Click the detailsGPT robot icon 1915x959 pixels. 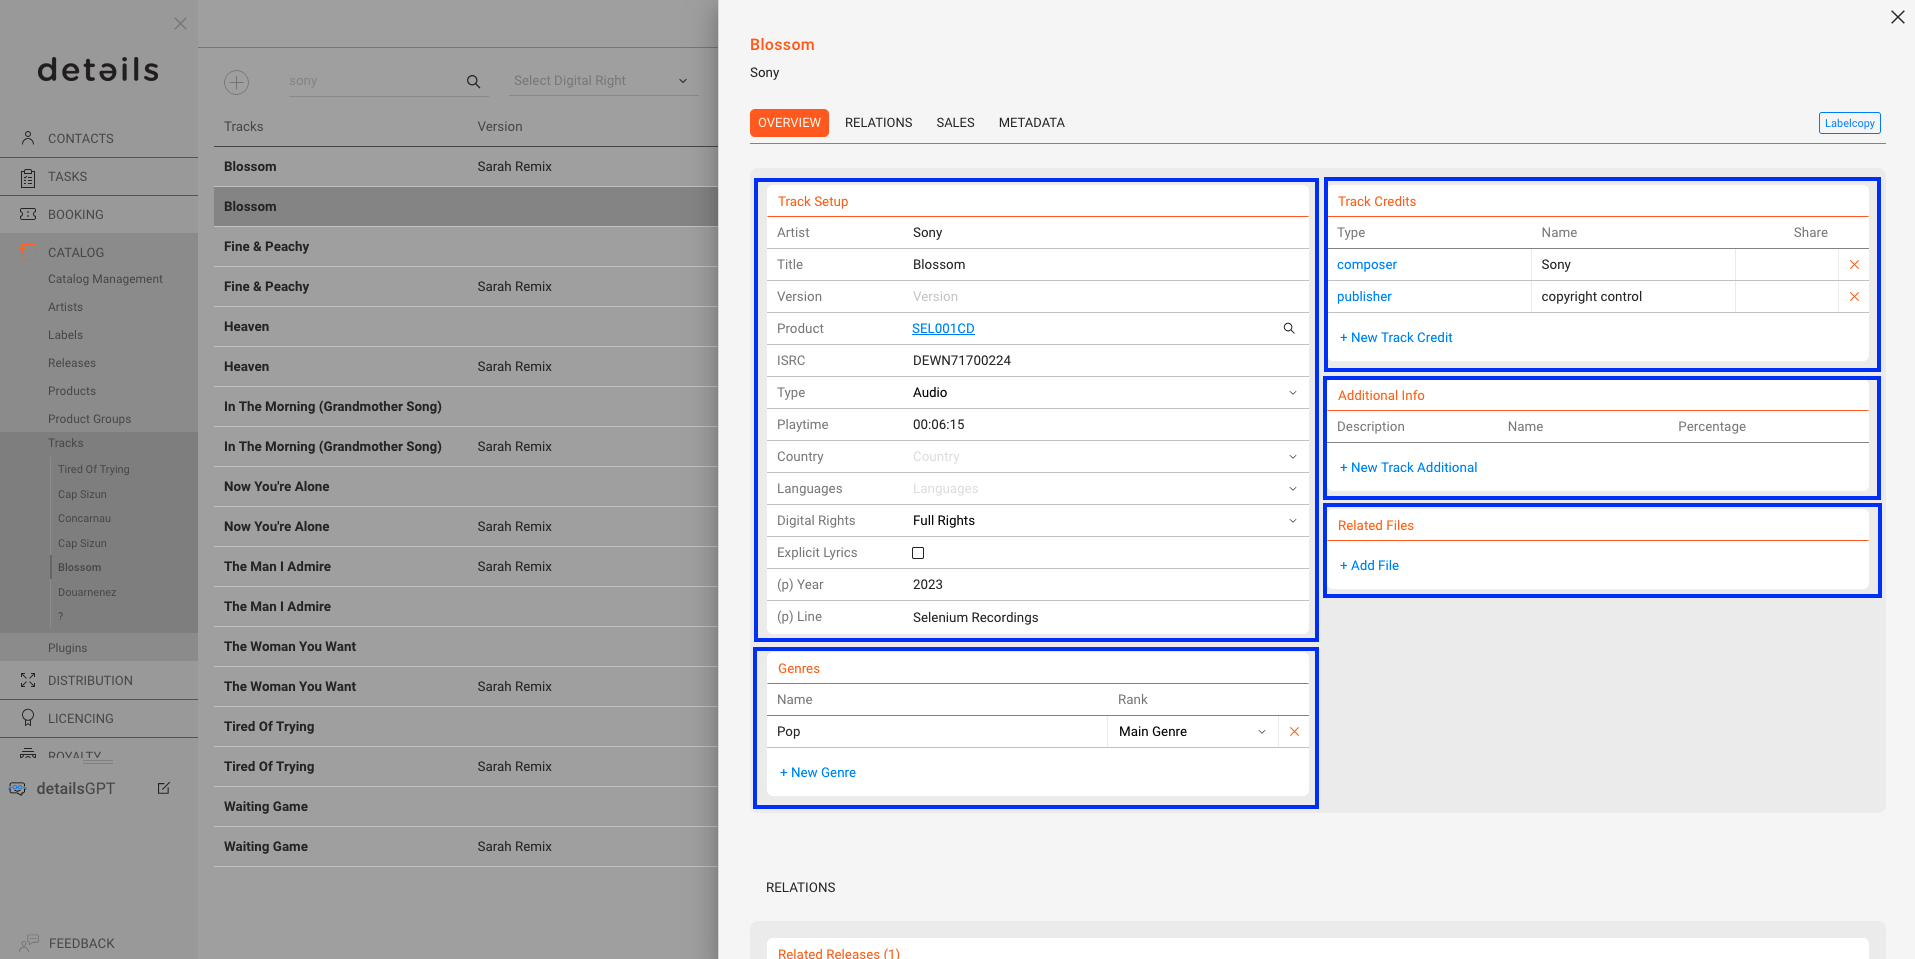coord(18,788)
